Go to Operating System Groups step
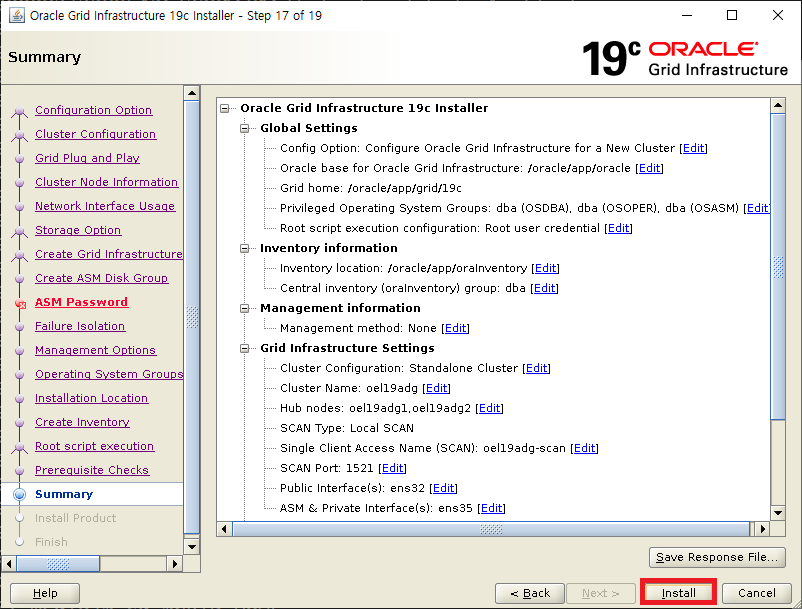 pyautogui.click(x=108, y=374)
